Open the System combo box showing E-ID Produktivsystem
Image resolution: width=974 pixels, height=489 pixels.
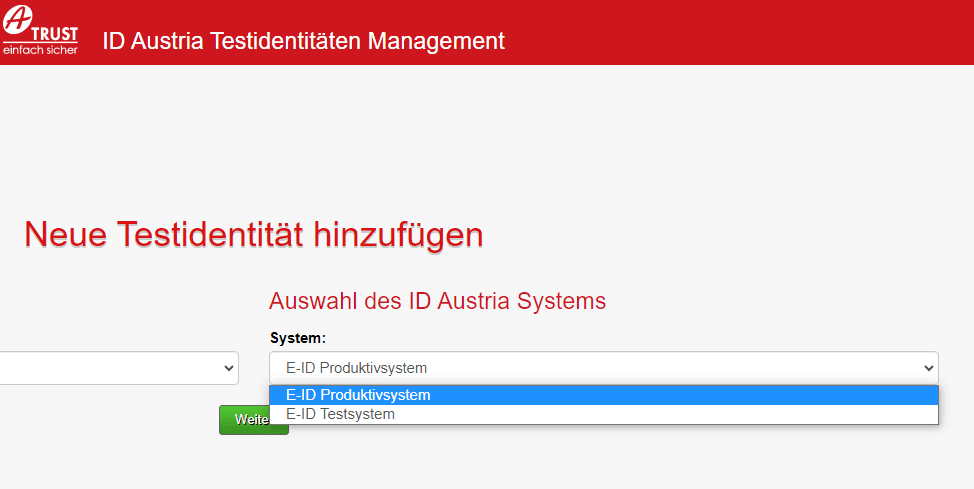604,368
